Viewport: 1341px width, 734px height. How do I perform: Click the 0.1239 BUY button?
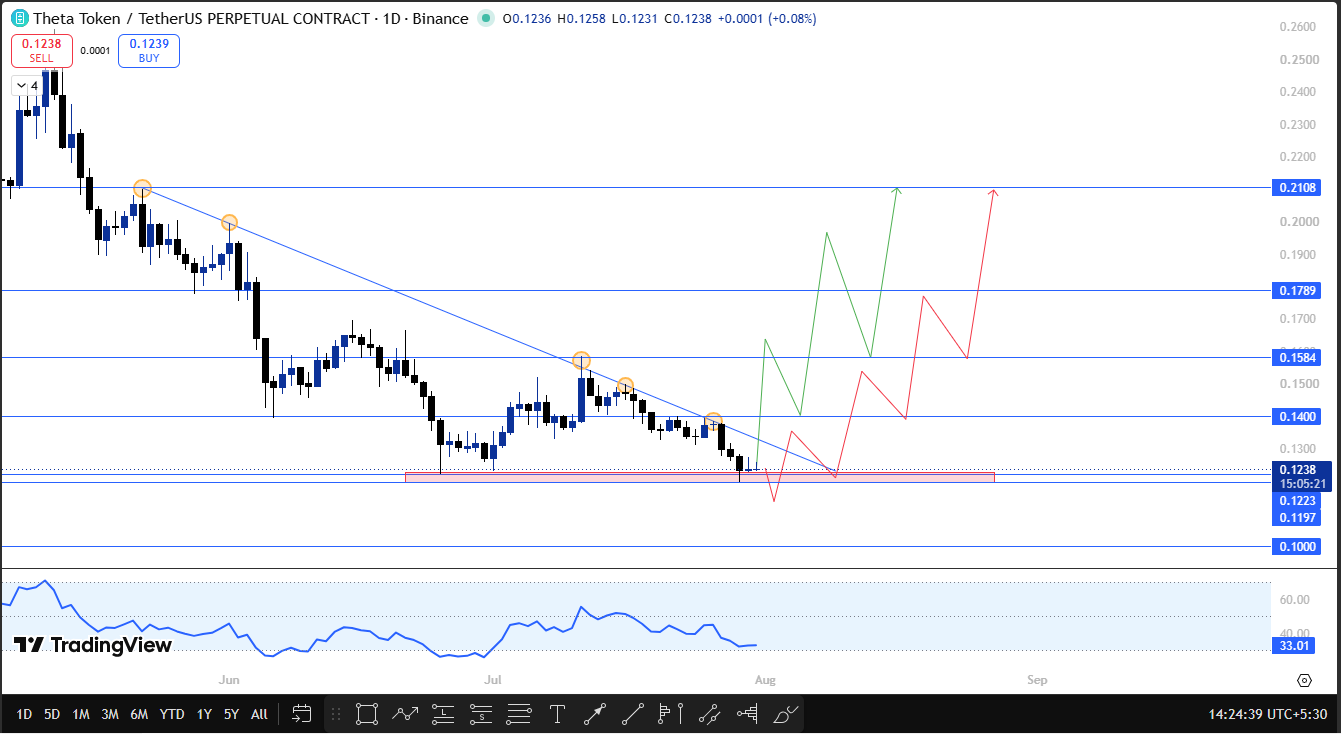point(149,51)
